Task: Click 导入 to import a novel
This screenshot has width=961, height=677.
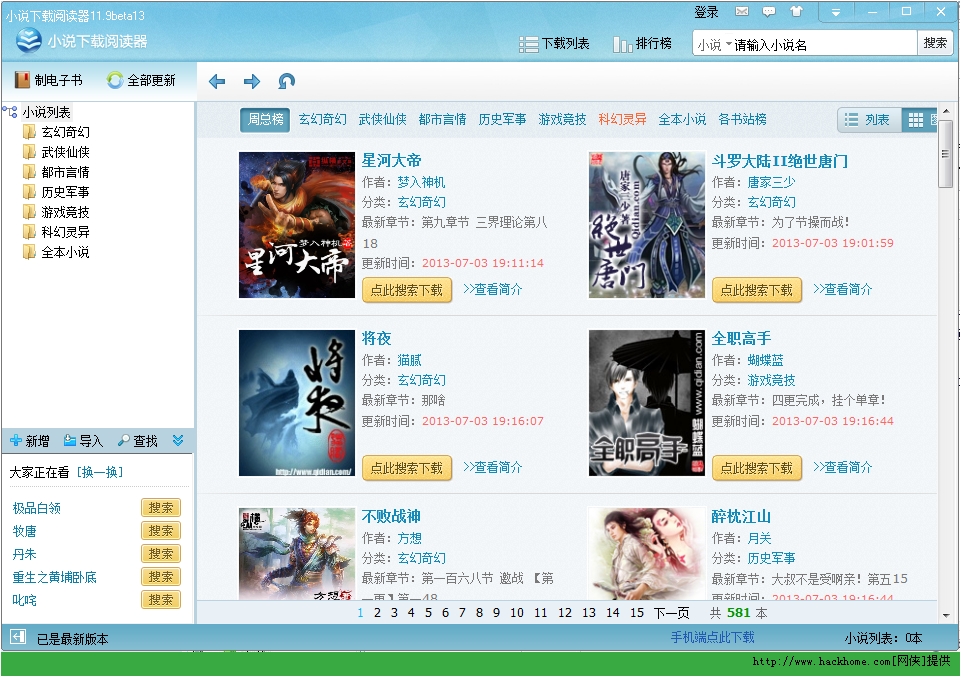Action: coord(83,441)
